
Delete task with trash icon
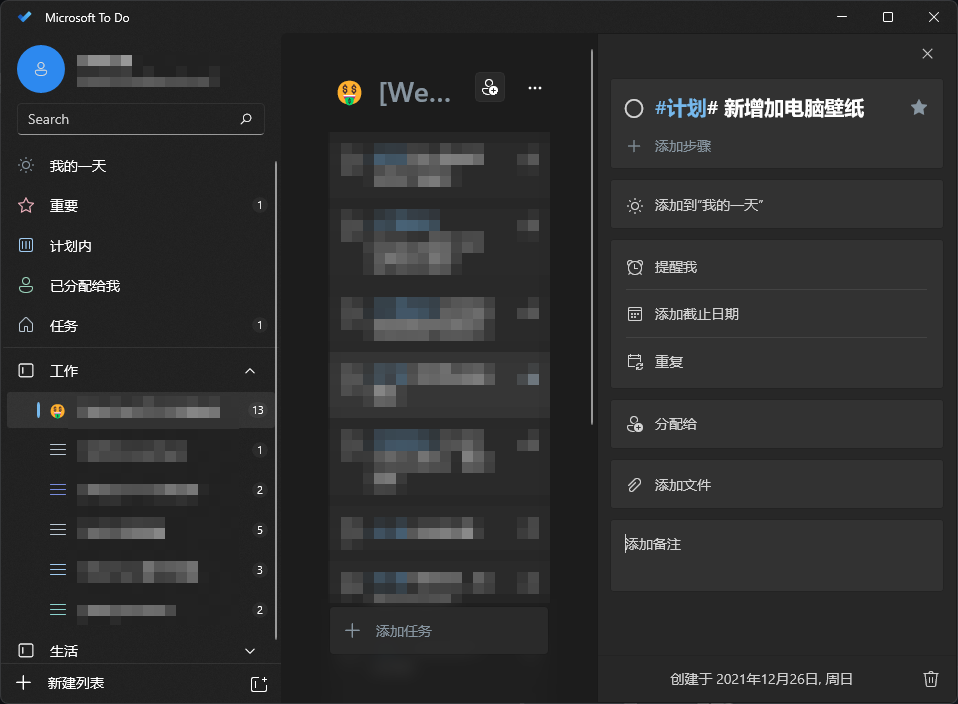930,679
